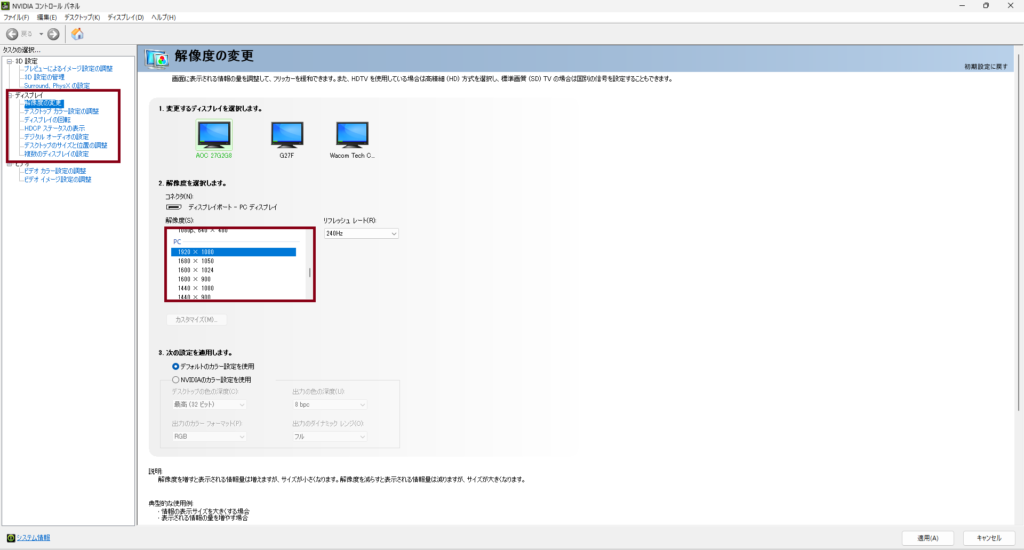The width and height of the screenshot is (1024, 550).
Task: Open the ファイル(F) menu
Action: click(16, 18)
